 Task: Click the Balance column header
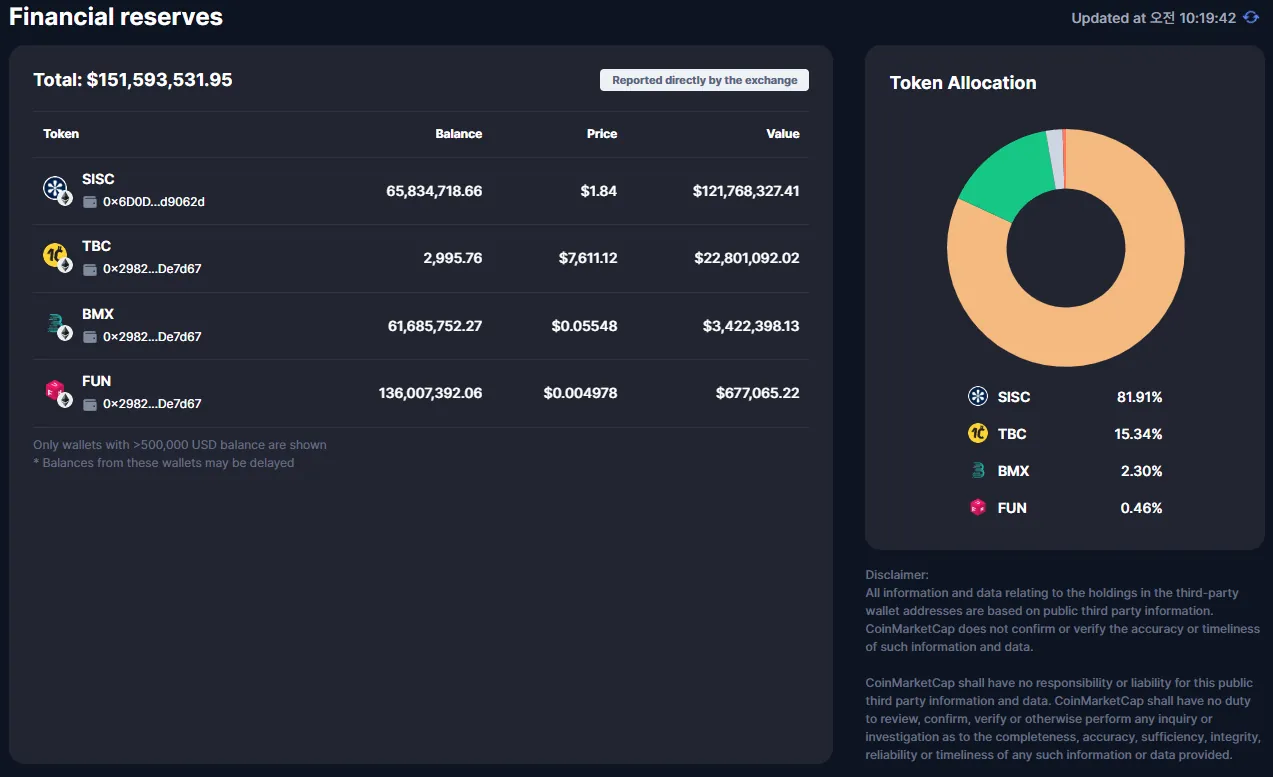click(459, 134)
